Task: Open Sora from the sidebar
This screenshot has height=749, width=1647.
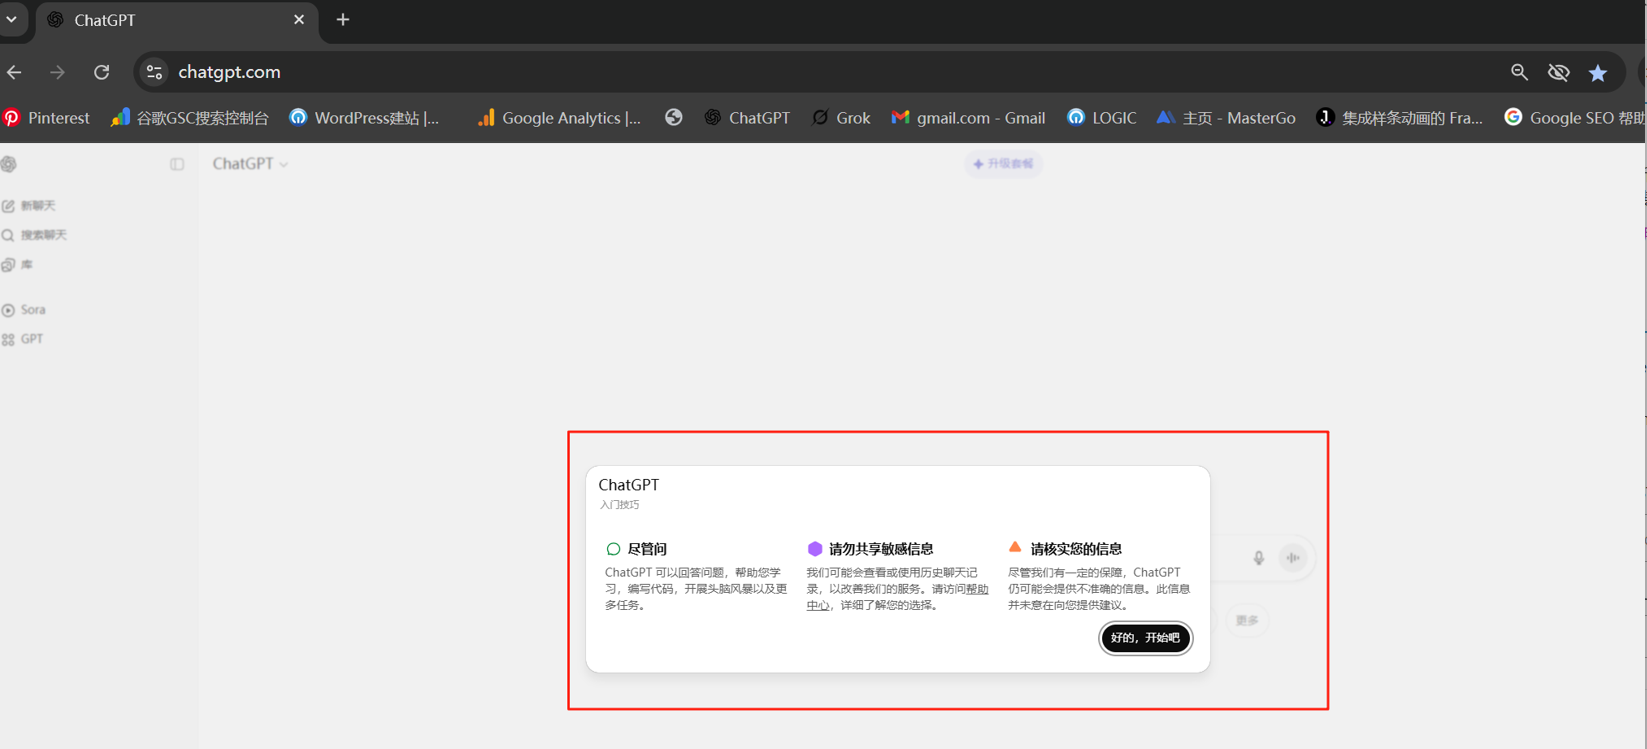Action: pos(24,310)
